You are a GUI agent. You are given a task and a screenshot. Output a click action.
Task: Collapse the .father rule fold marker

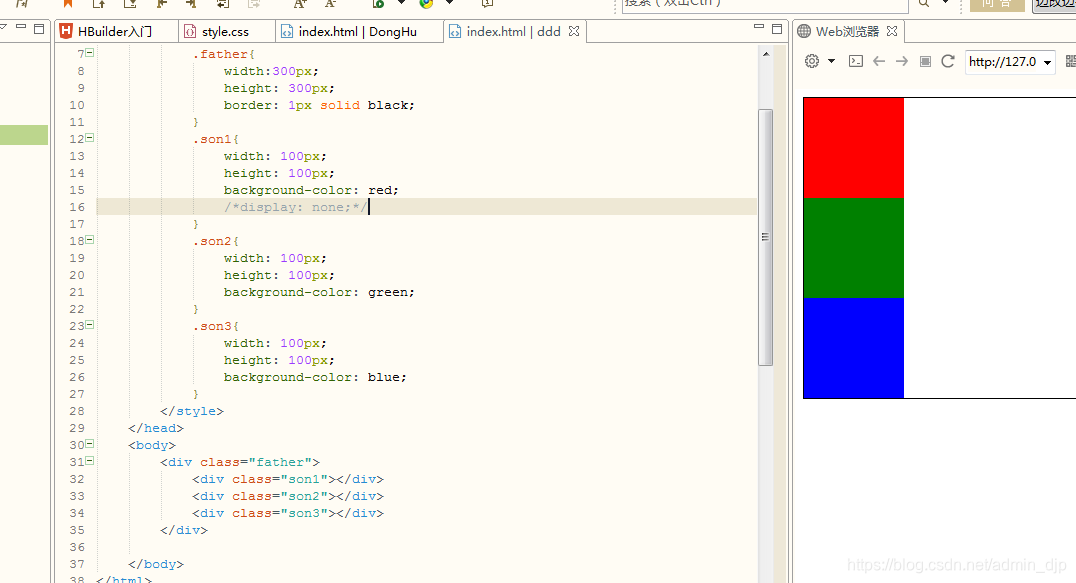90,53
